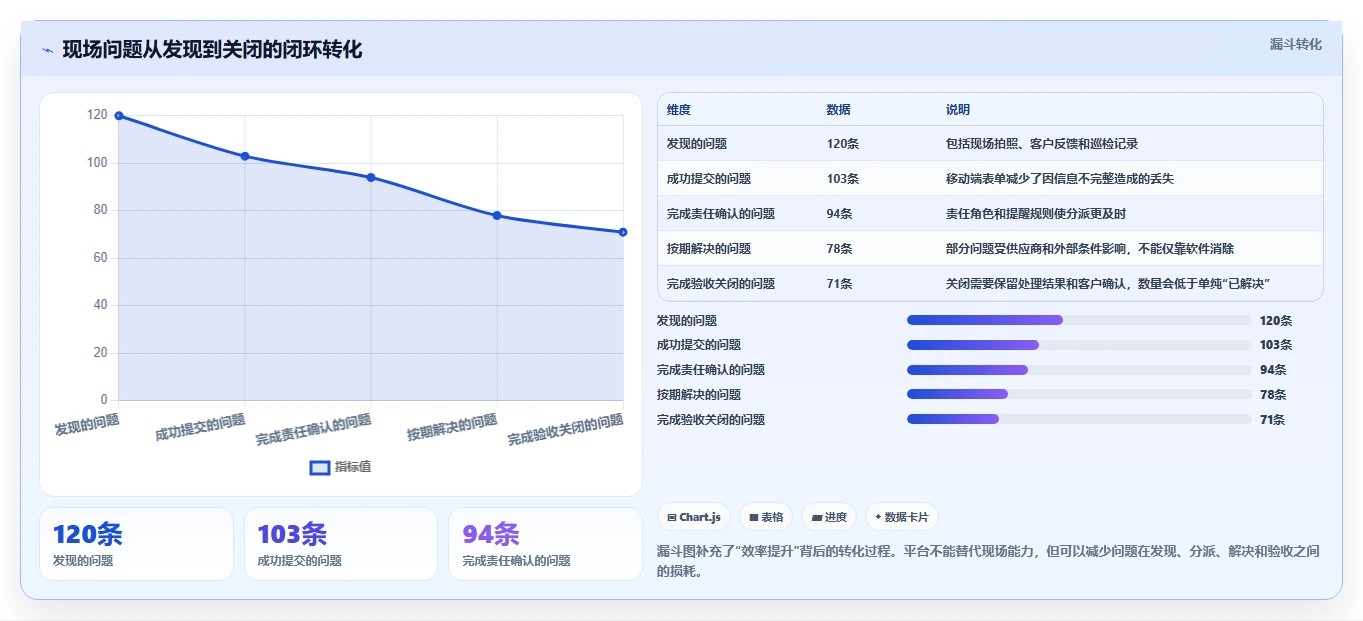Click the title 现场问题从发现到关闭的闭环转化
The image size is (1363, 621).
point(212,49)
